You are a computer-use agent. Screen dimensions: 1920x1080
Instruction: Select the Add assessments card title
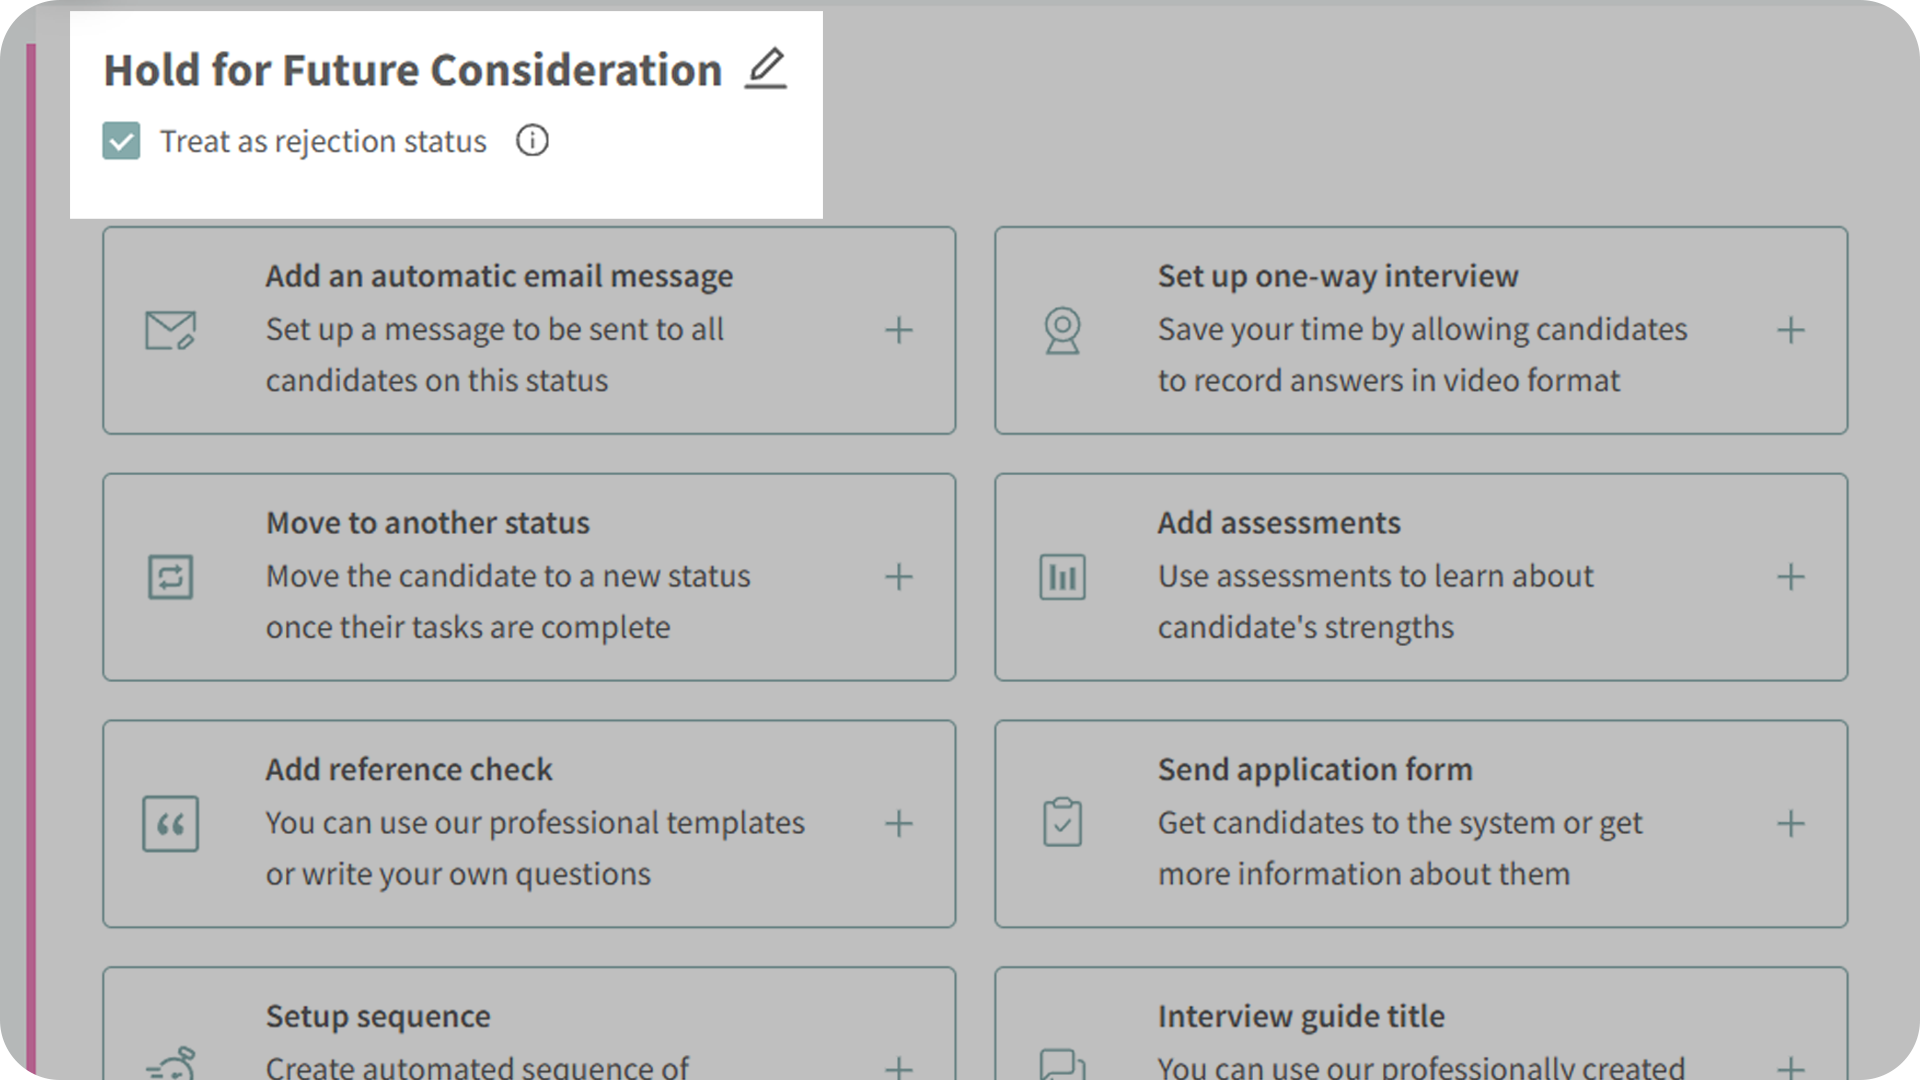1279,523
